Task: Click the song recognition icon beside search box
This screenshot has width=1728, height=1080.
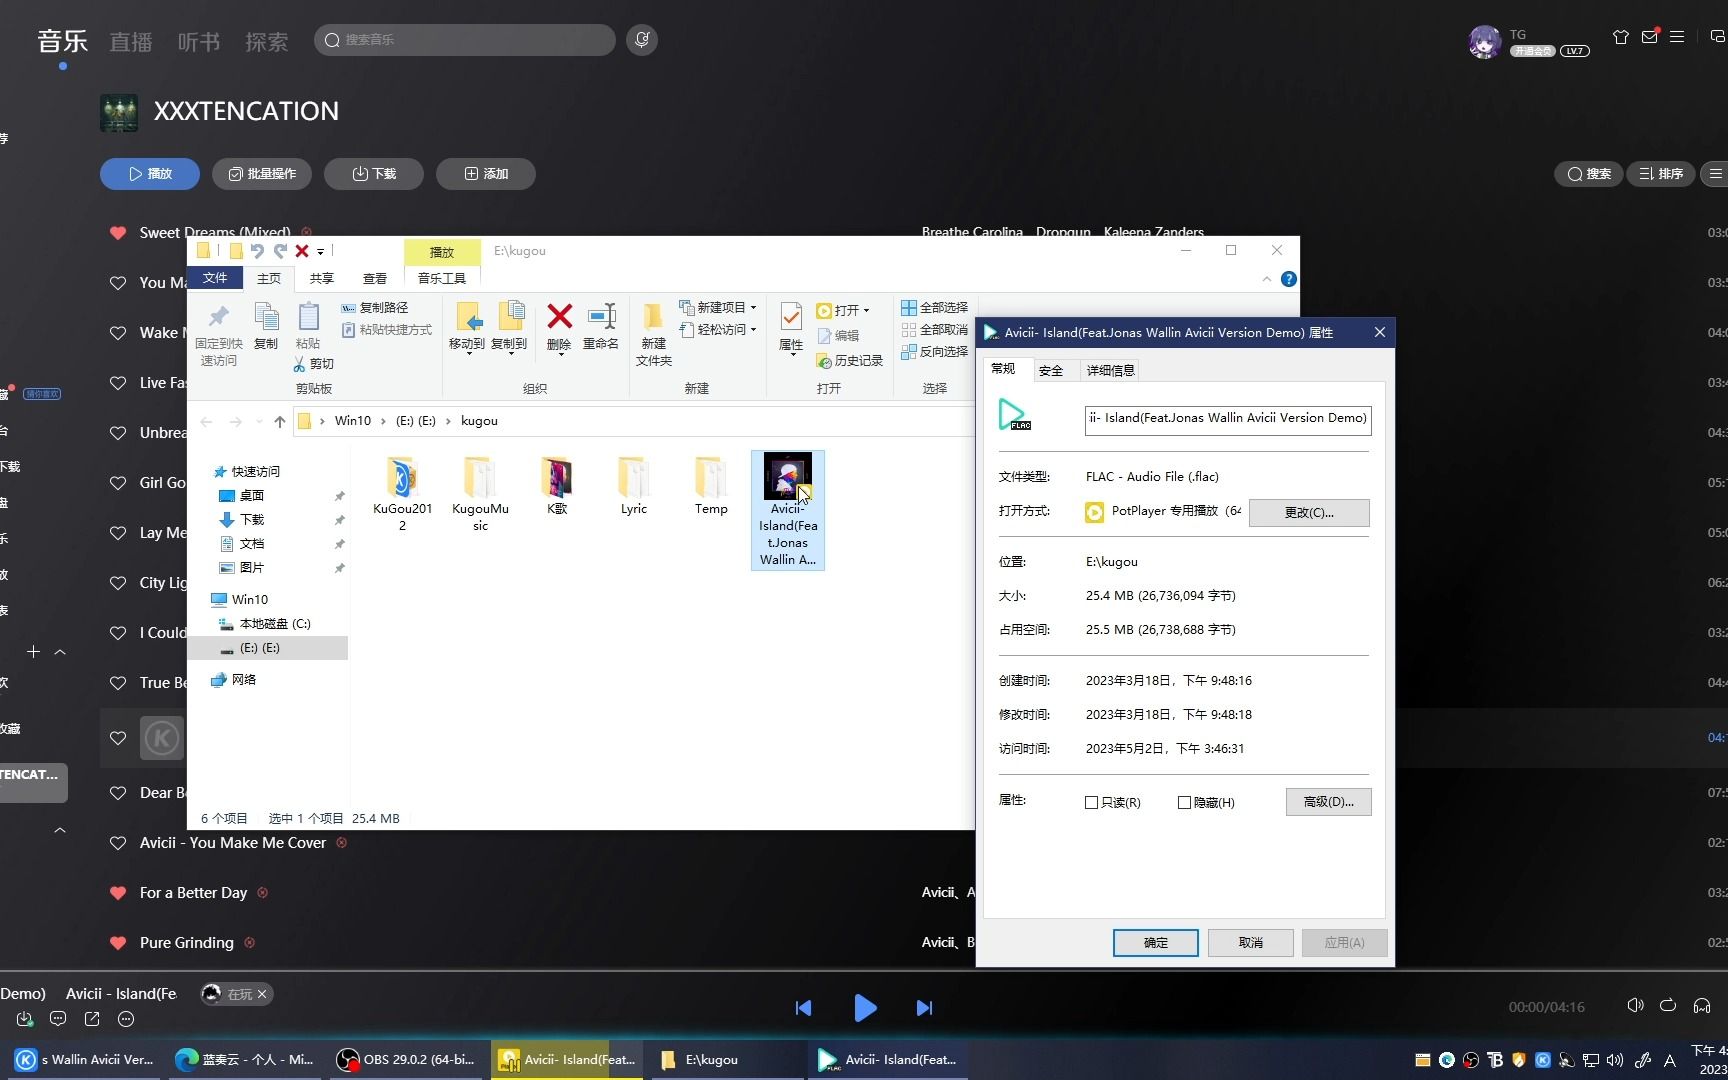Action: 642,40
